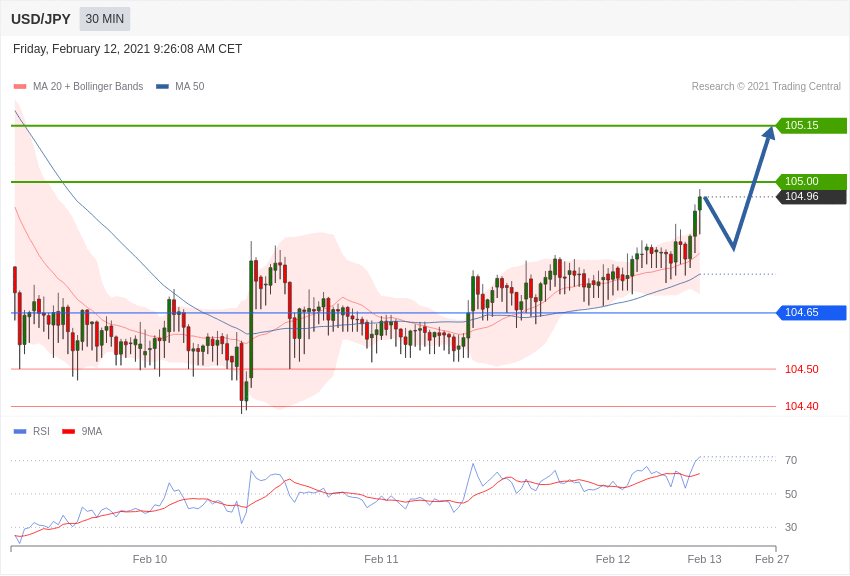Viewport: 850px width, 576px height.
Task: Click the blue RSI legend swatch
Action: coord(20,432)
